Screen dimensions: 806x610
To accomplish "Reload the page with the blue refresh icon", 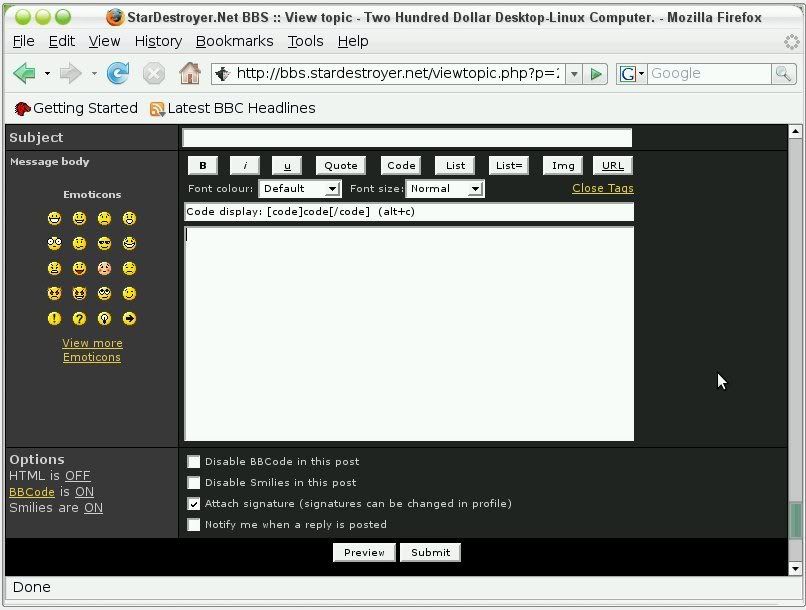I will (x=118, y=73).
